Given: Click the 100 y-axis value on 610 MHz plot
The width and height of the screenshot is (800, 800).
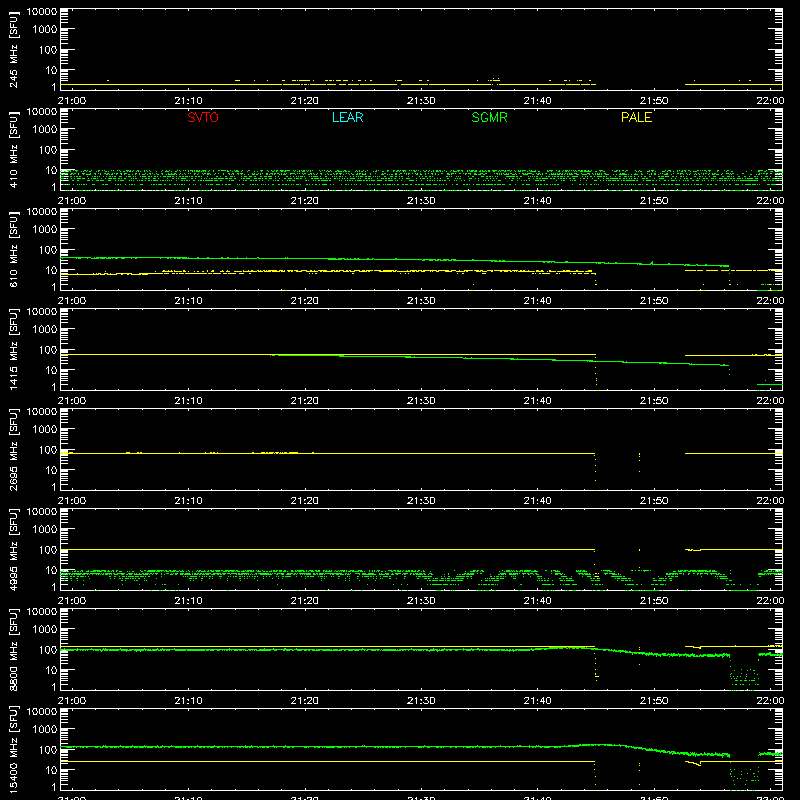Looking at the screenshot, I should (48, 250).
